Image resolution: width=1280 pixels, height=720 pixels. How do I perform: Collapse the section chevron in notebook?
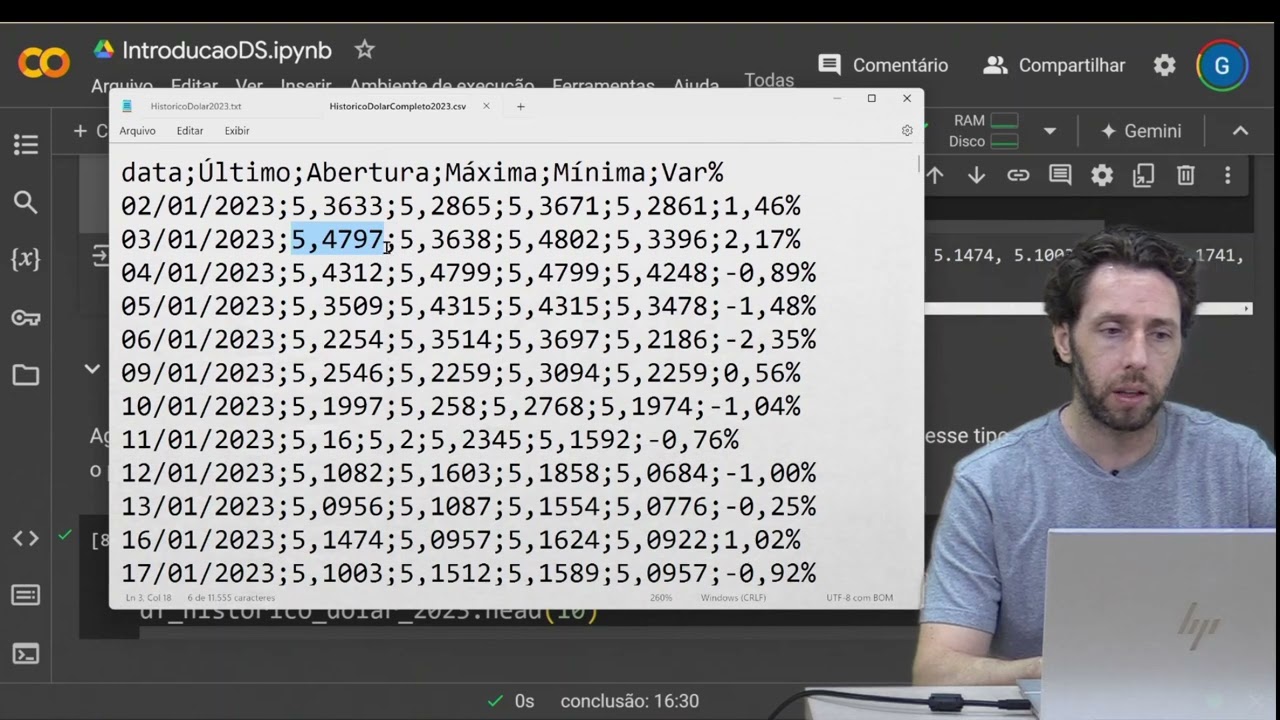[x=92, y=369]
